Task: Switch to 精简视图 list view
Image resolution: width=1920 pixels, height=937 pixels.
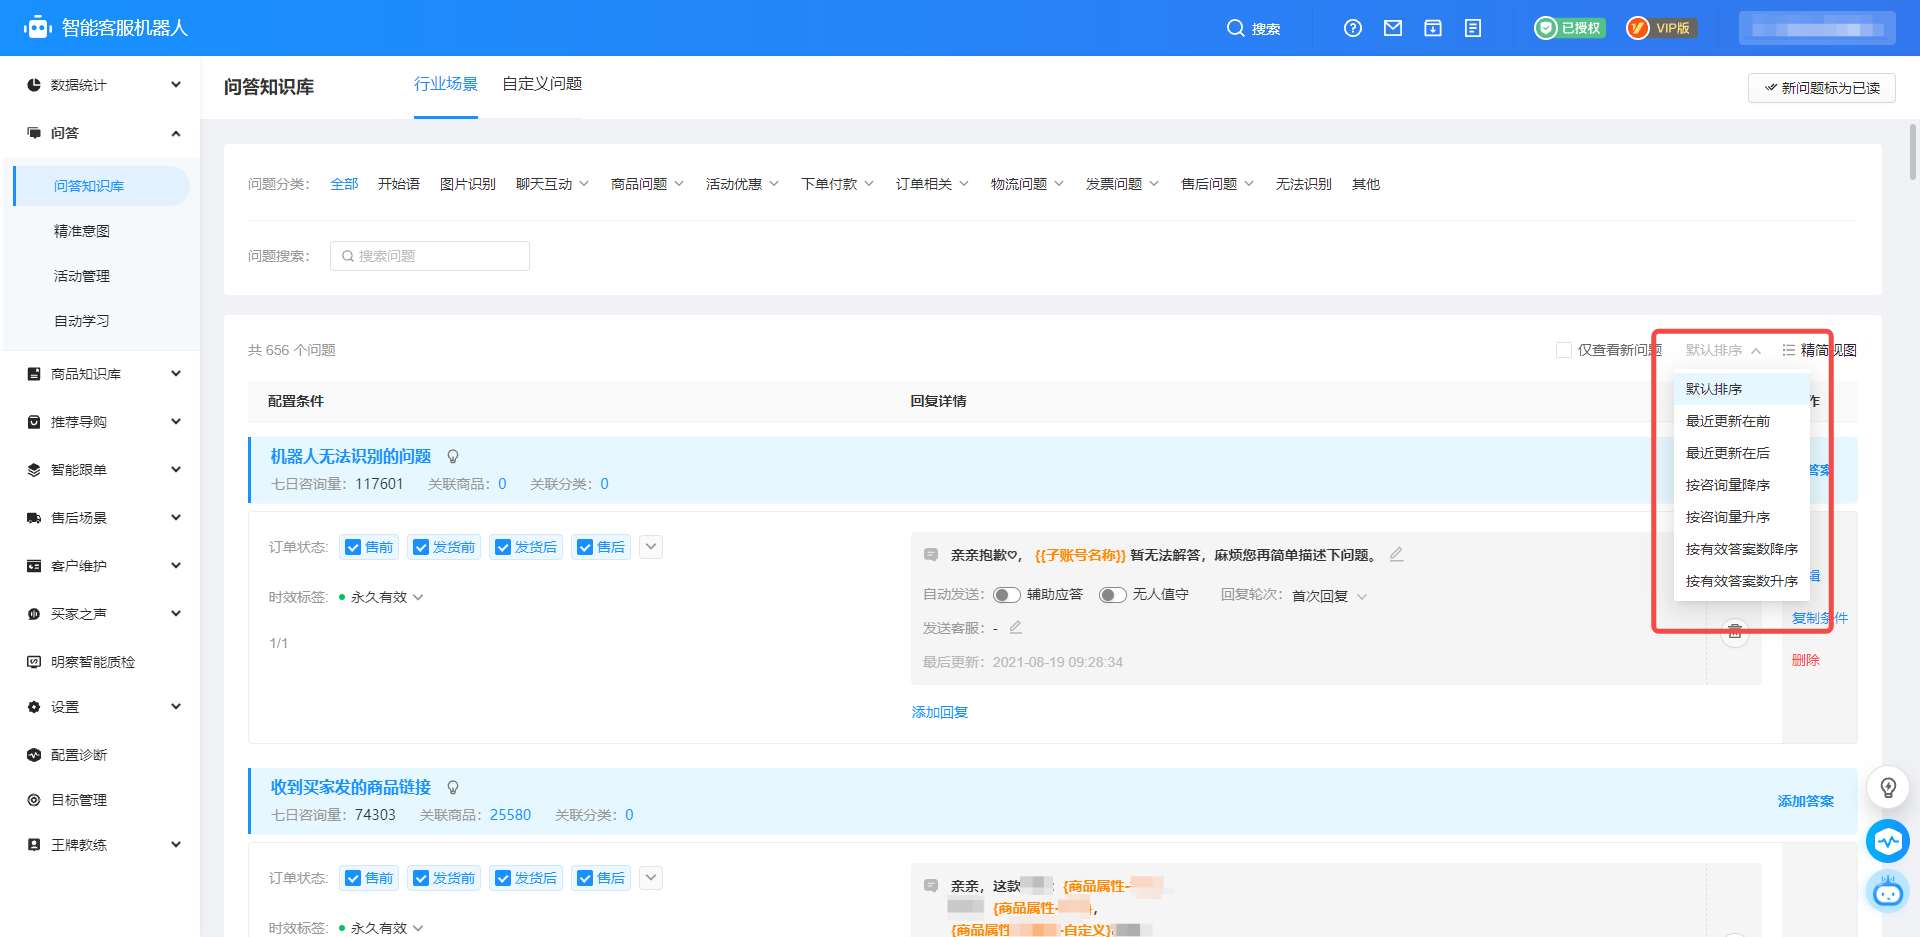Action: [x=1820, y=350]
